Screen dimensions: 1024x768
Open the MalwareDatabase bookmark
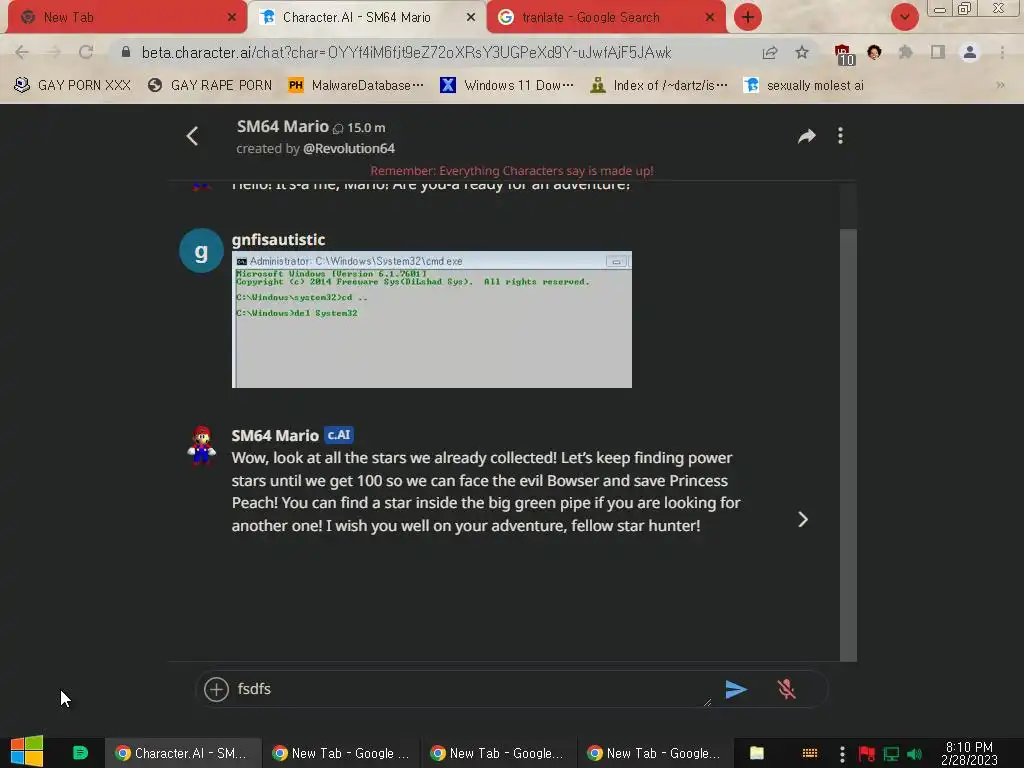pyautogui.click(x=356, y=85)
